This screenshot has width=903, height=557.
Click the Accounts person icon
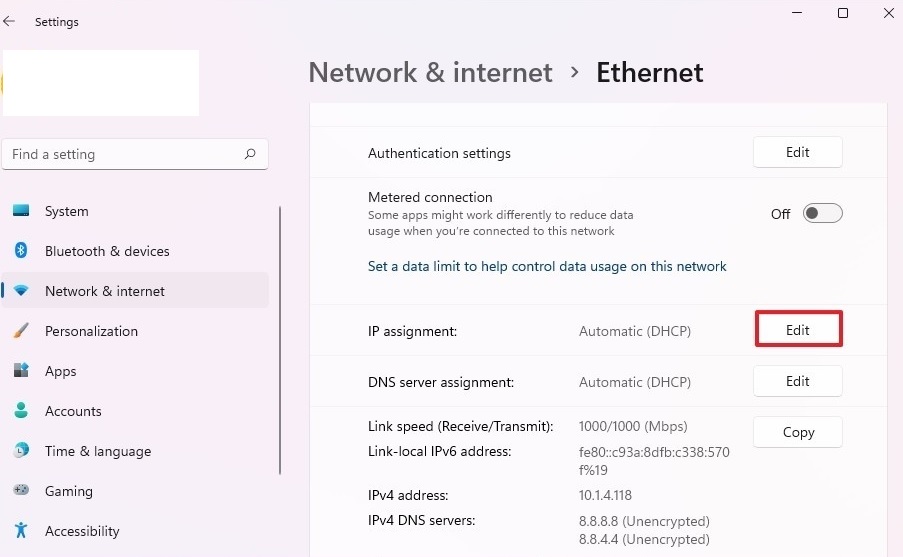21,411
